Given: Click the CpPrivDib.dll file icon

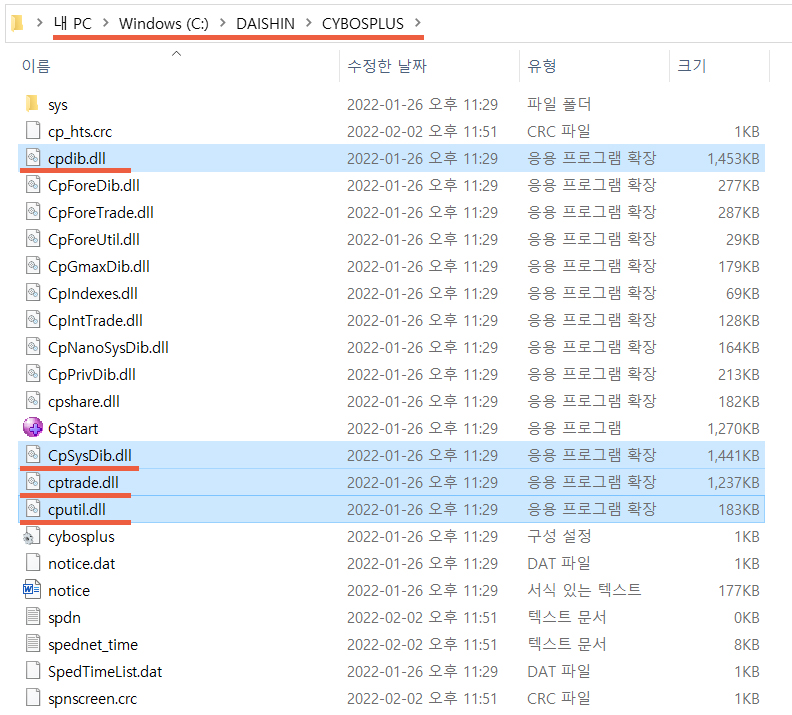Looking at the screenshot, I should tap(33, 374).
